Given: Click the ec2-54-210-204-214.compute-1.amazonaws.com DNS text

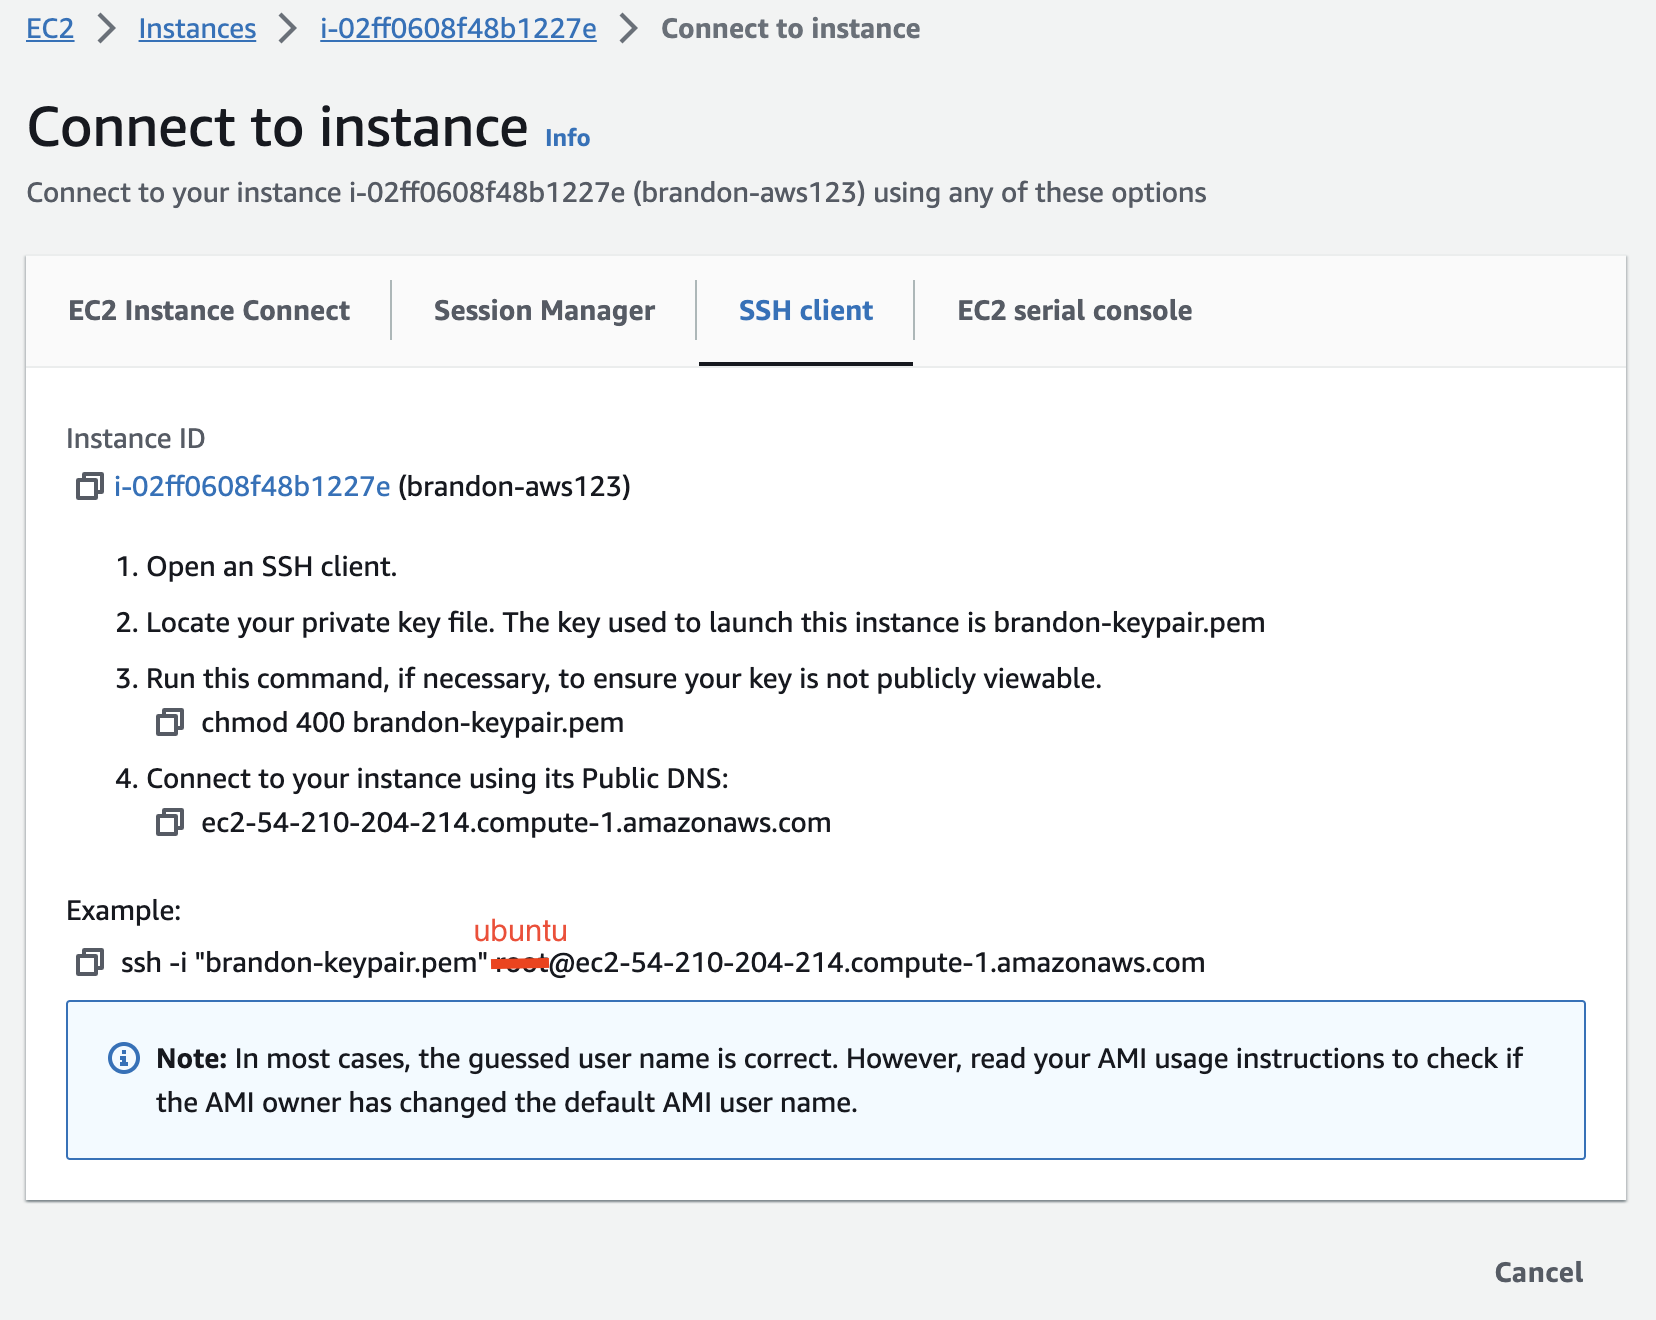Looking at the screenshot, I should pos(516,823).
